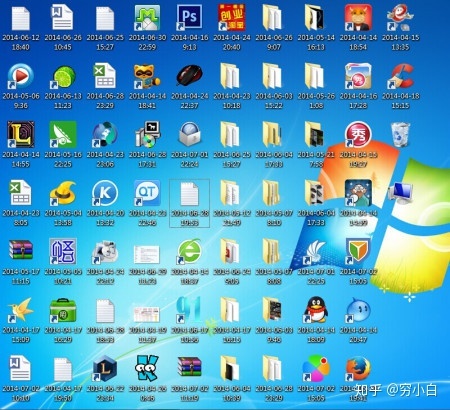The image size is (450, 410).
Task: Open the Recycle Bin
Action: 400,134
